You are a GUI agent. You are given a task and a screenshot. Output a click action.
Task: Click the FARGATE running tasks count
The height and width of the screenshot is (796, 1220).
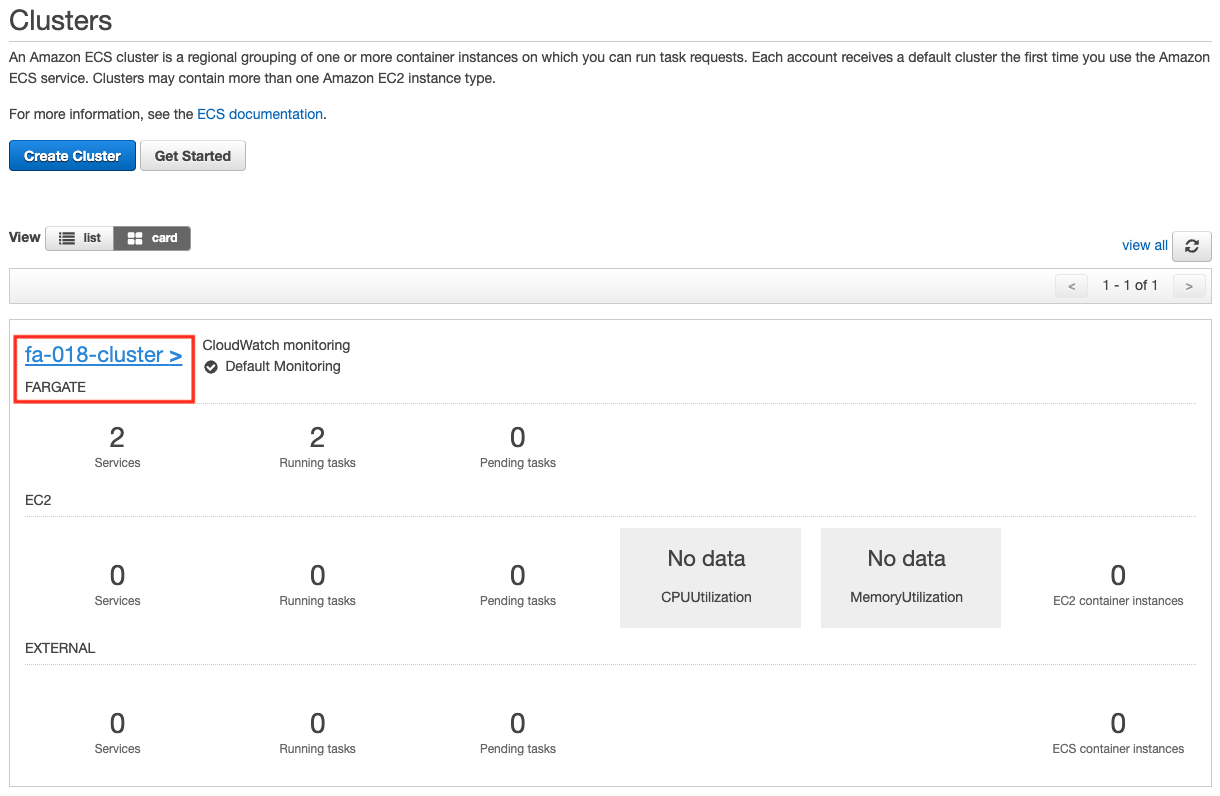pos(317,437)
